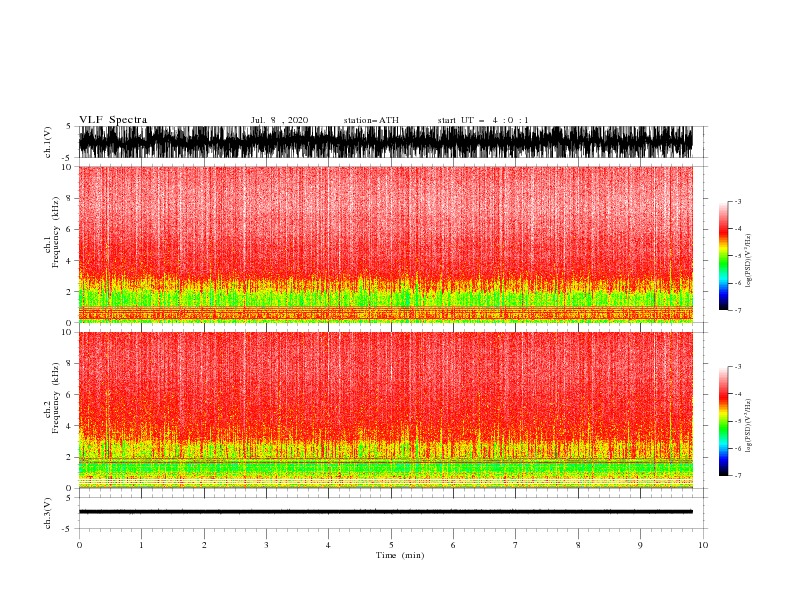Click the time axis tick label "5"
This screenshot has height=612, width=792.
391,545
